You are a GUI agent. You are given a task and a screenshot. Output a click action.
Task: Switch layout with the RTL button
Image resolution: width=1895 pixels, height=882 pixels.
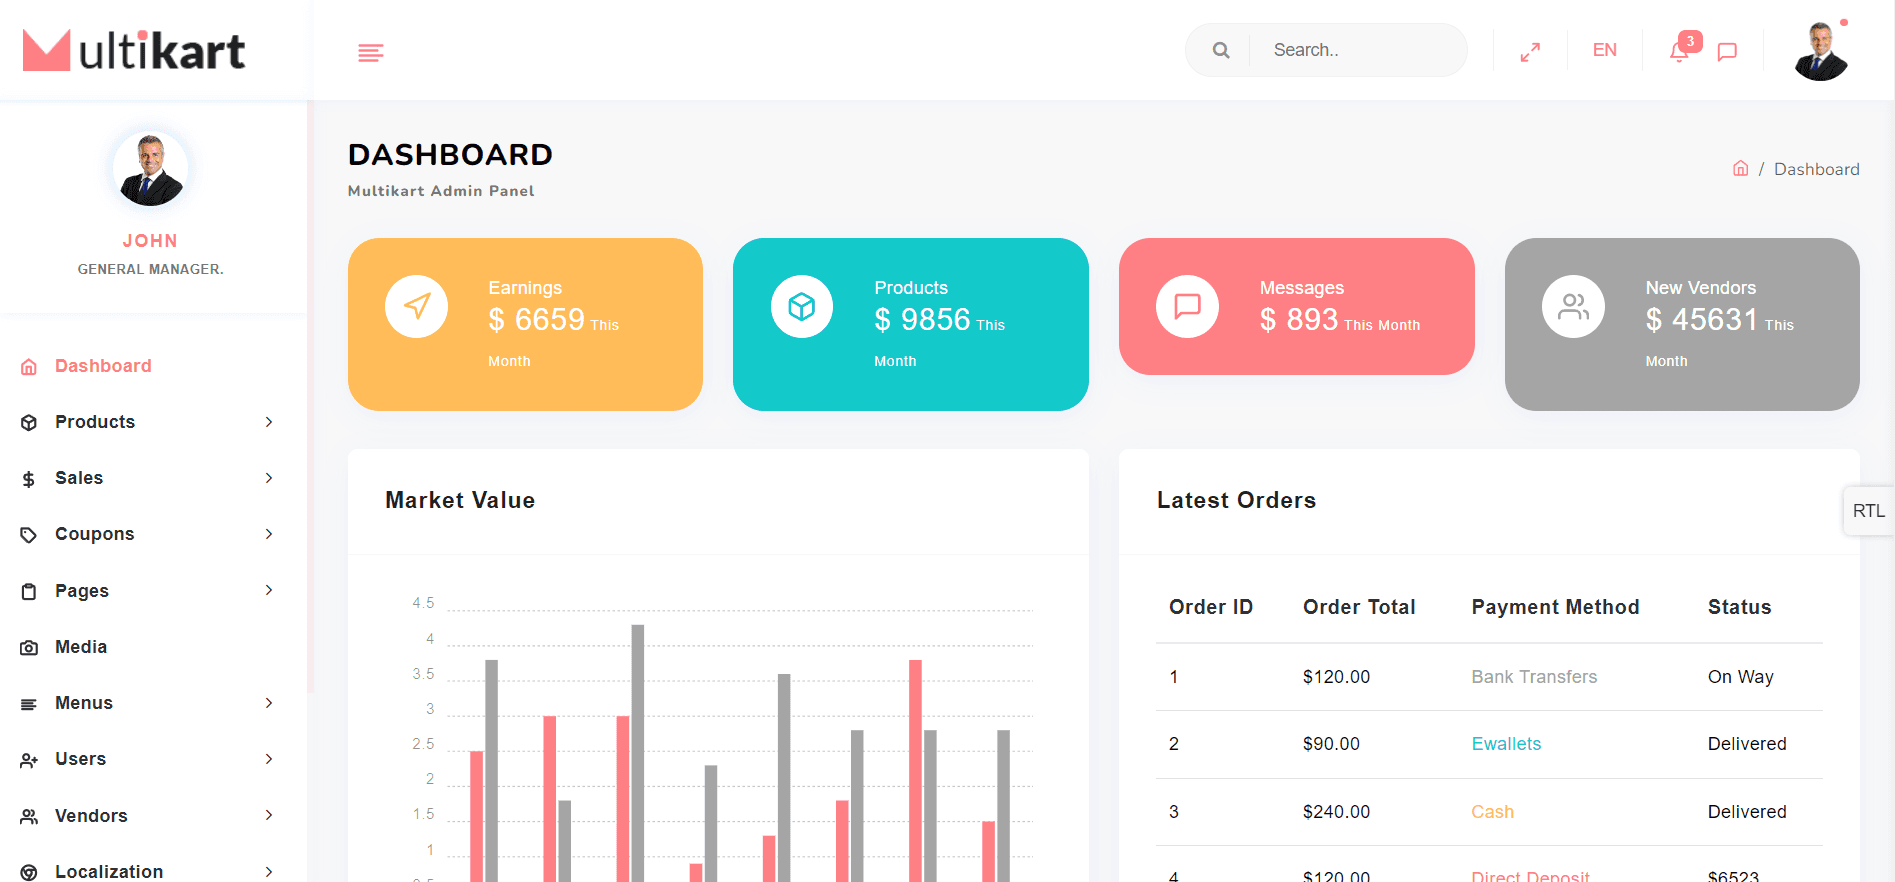(1868, 511)
